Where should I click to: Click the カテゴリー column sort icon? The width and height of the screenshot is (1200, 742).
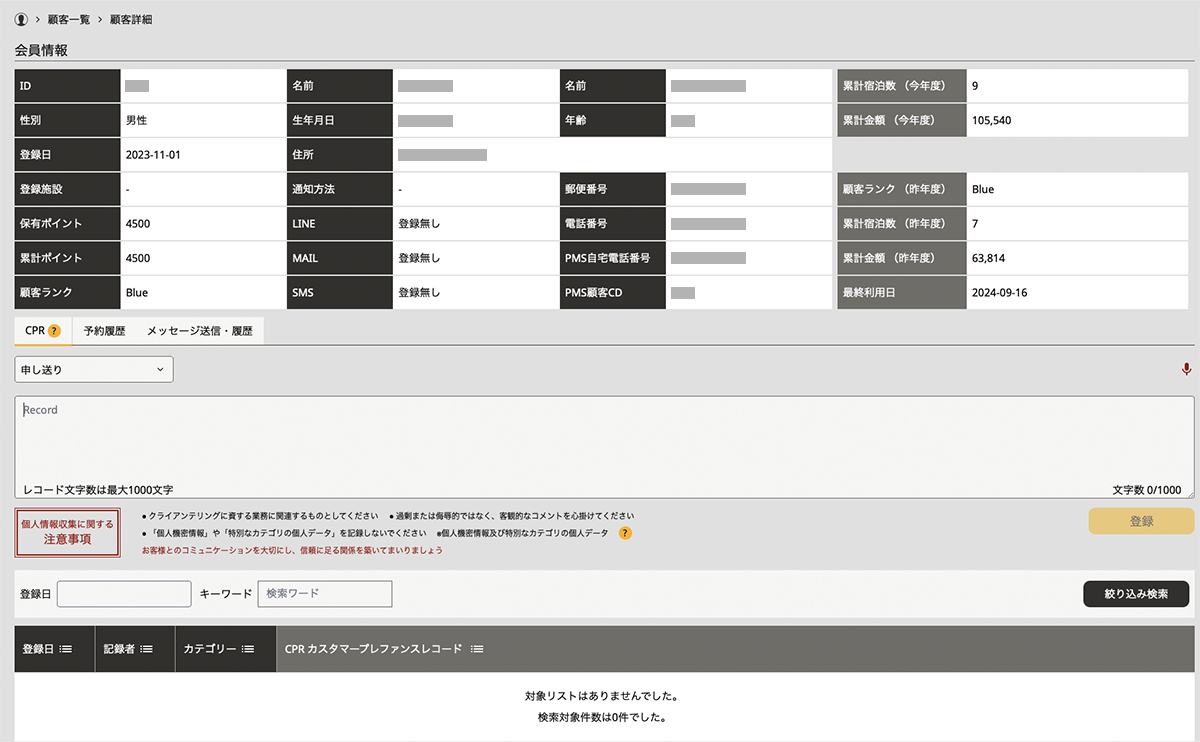(248, 649)
